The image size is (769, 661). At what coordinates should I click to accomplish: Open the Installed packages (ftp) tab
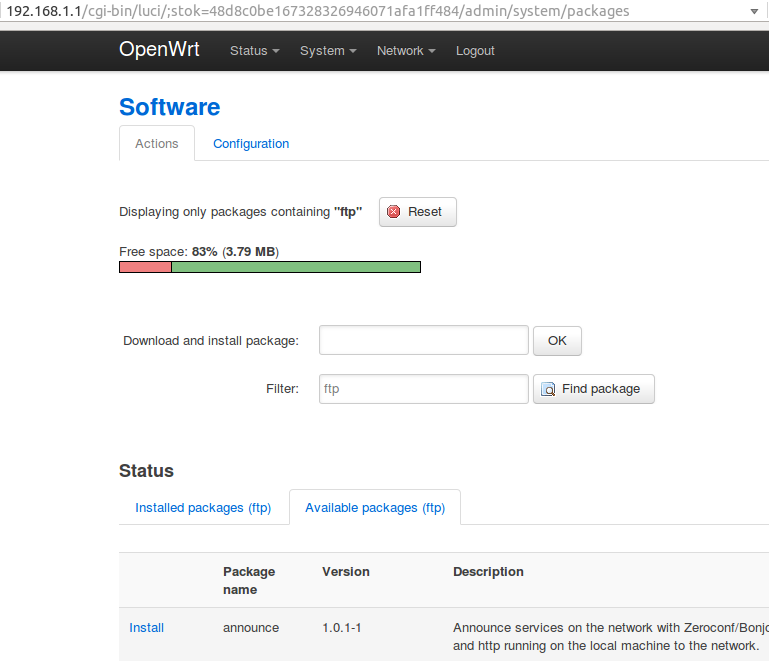[203, 508]
